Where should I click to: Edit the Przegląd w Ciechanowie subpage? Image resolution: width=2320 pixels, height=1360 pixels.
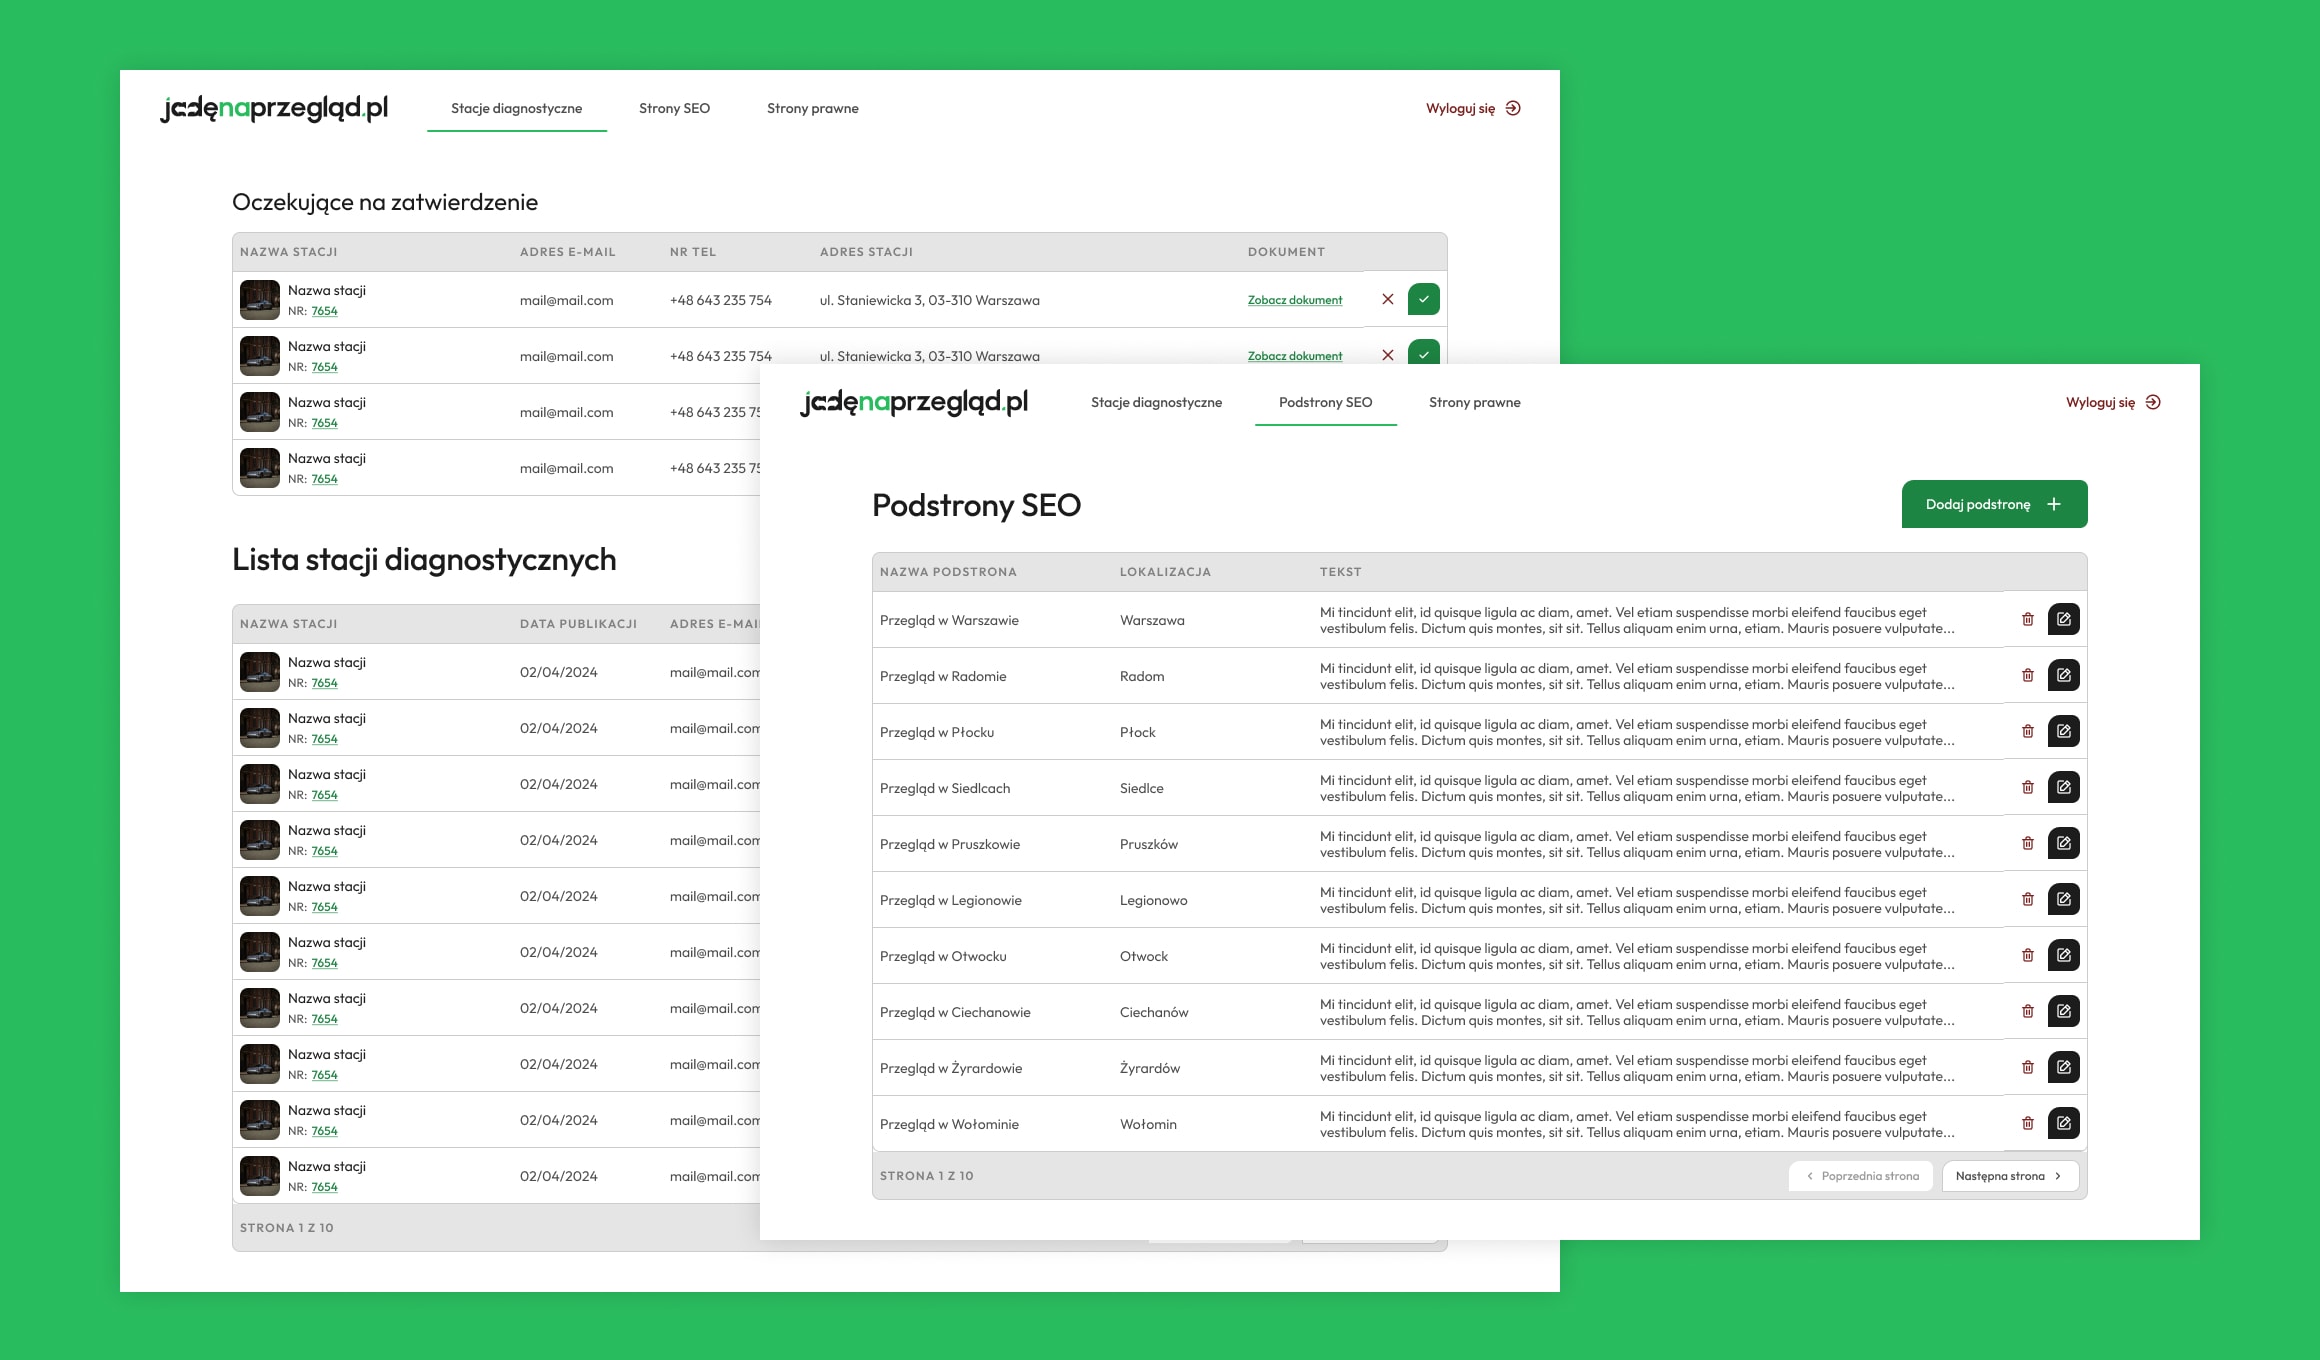2064,1012
